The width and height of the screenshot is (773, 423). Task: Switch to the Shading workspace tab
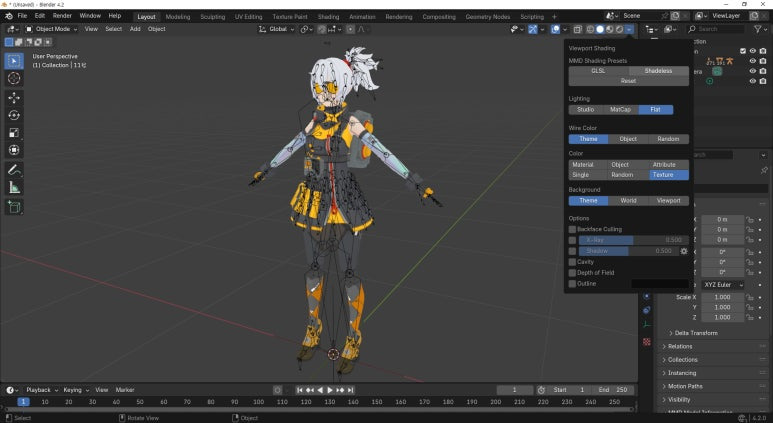point(328,17)
